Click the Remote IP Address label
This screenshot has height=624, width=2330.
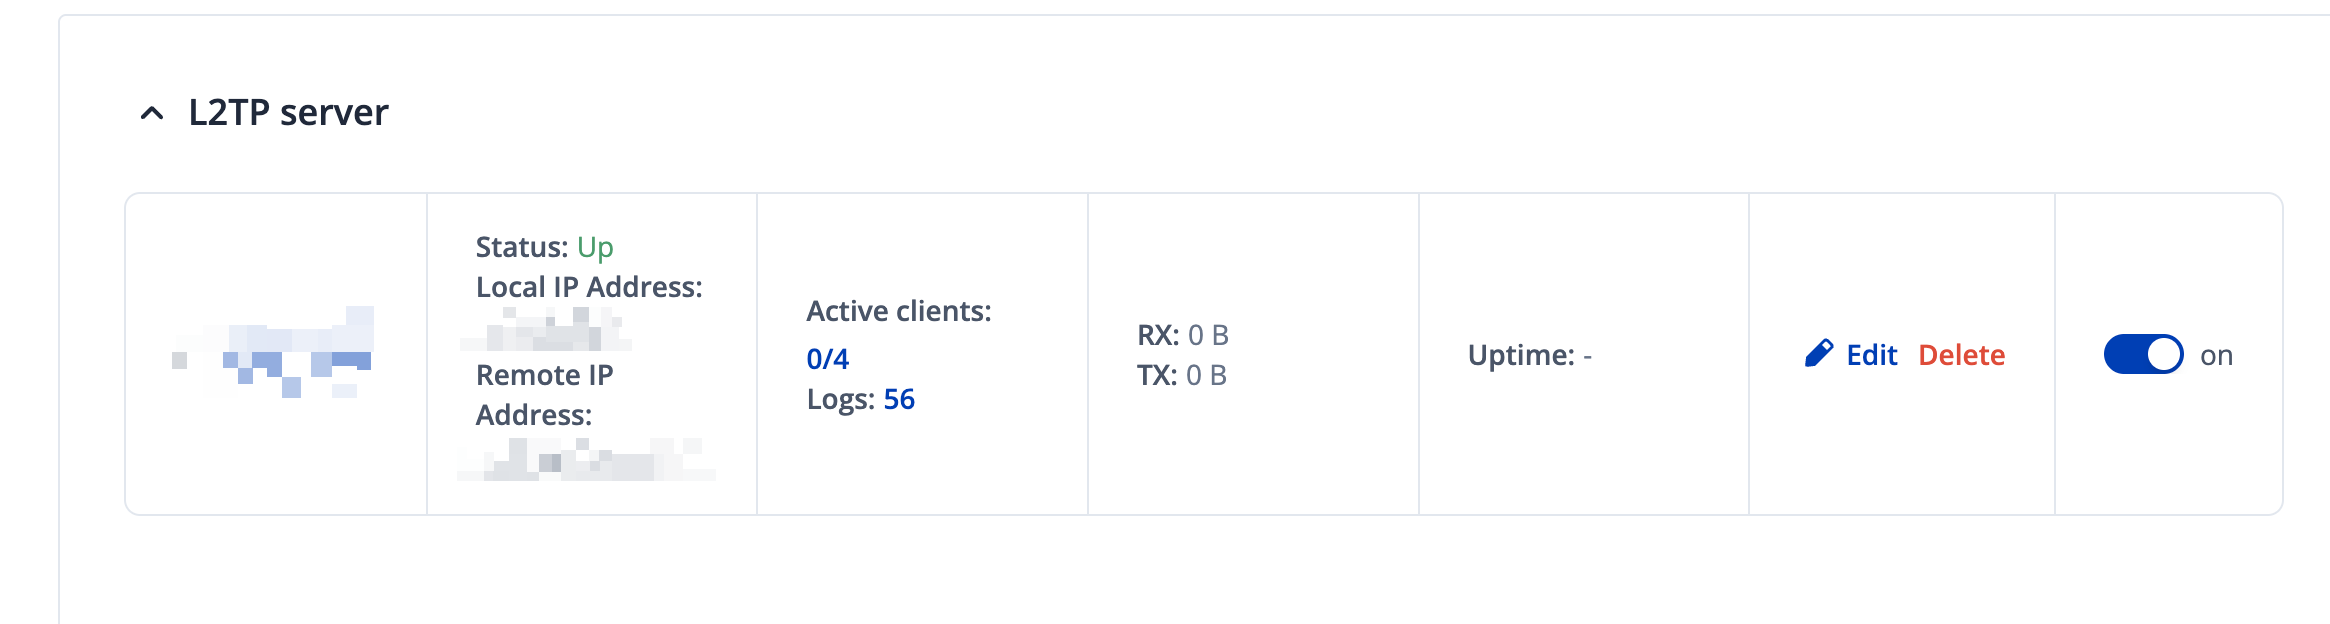(x=545, y=394)
